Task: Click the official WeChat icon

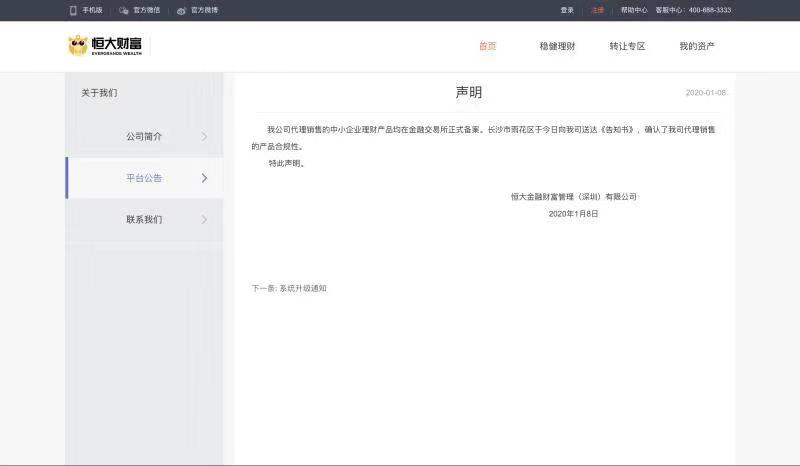Action: 123,10
